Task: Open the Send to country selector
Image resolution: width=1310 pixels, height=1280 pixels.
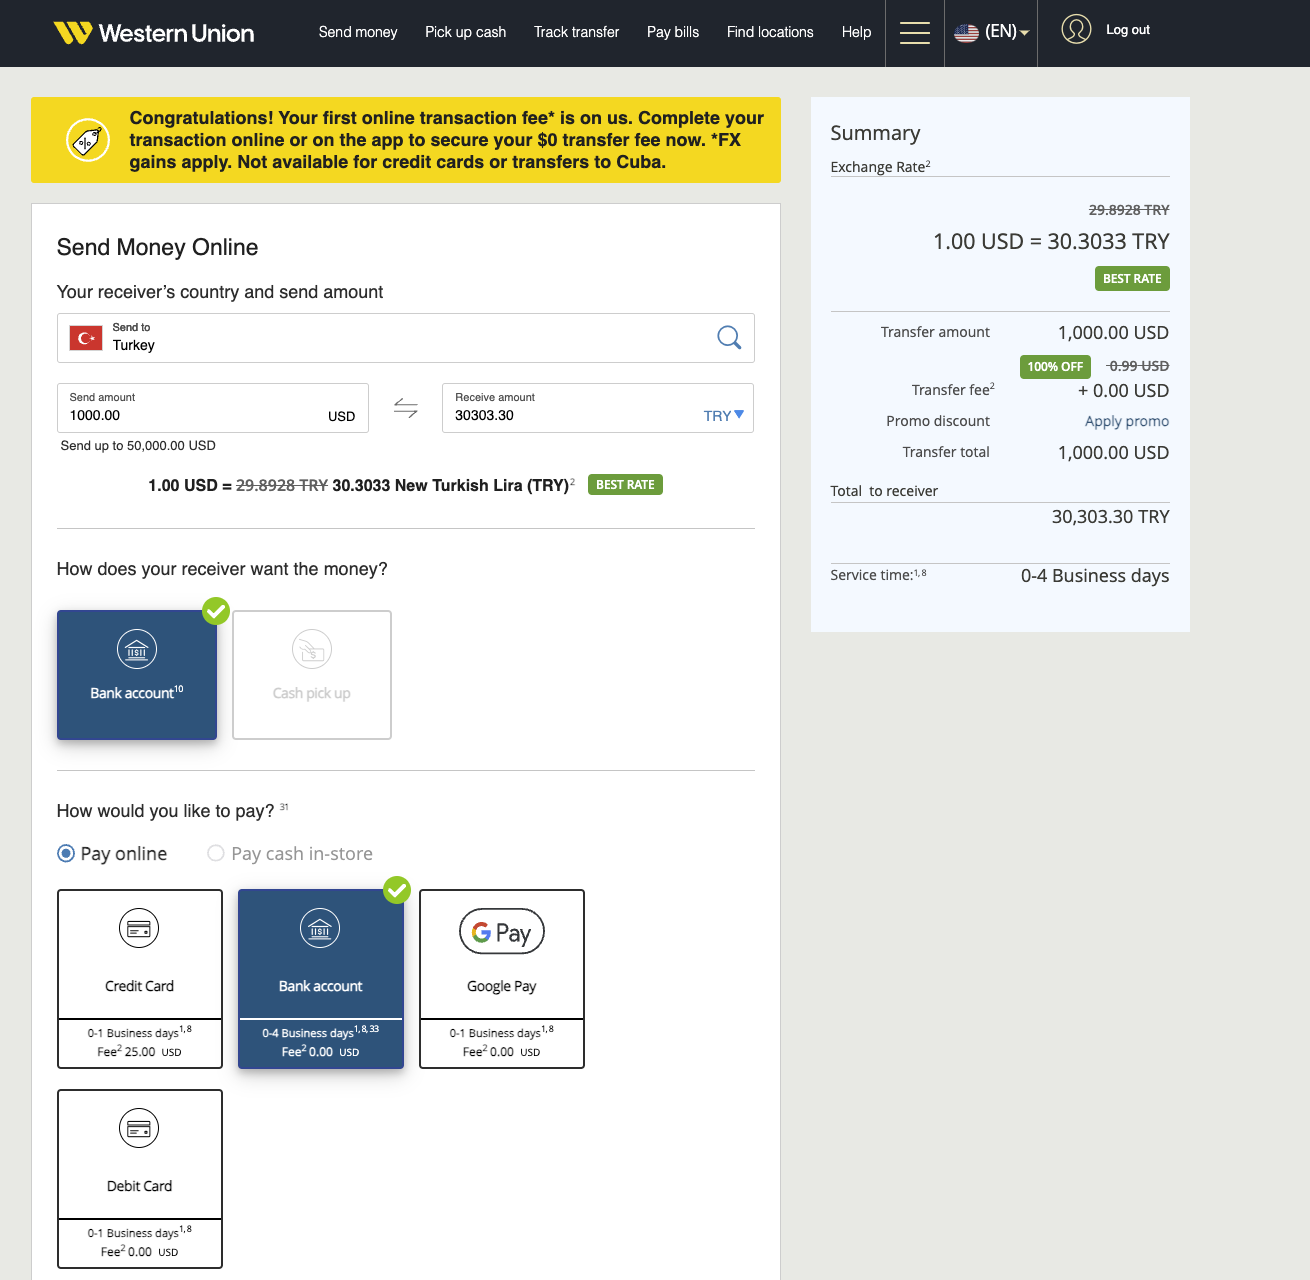Action: (x=406, y=338)
